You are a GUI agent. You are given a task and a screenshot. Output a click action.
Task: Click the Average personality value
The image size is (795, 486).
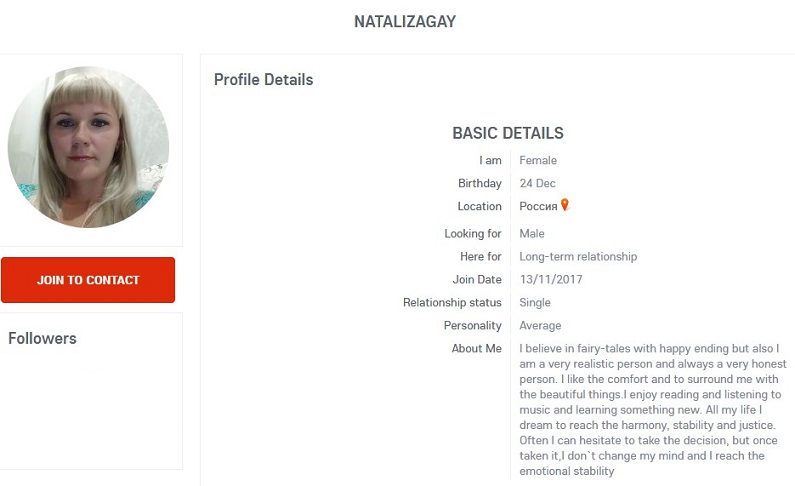click(540, 326)
